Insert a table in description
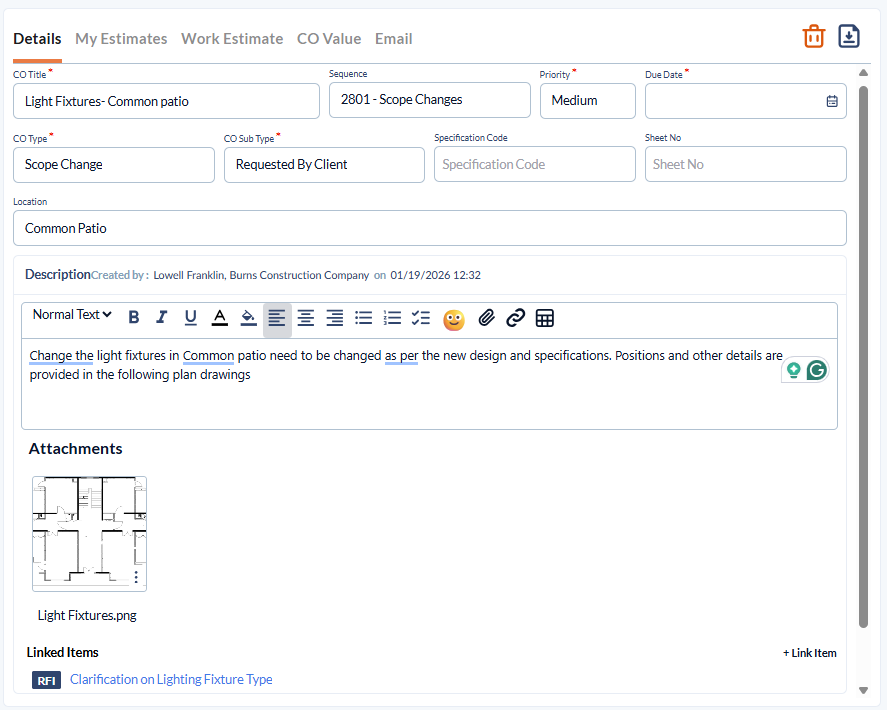The image size is (887, 710). [545, 319]
